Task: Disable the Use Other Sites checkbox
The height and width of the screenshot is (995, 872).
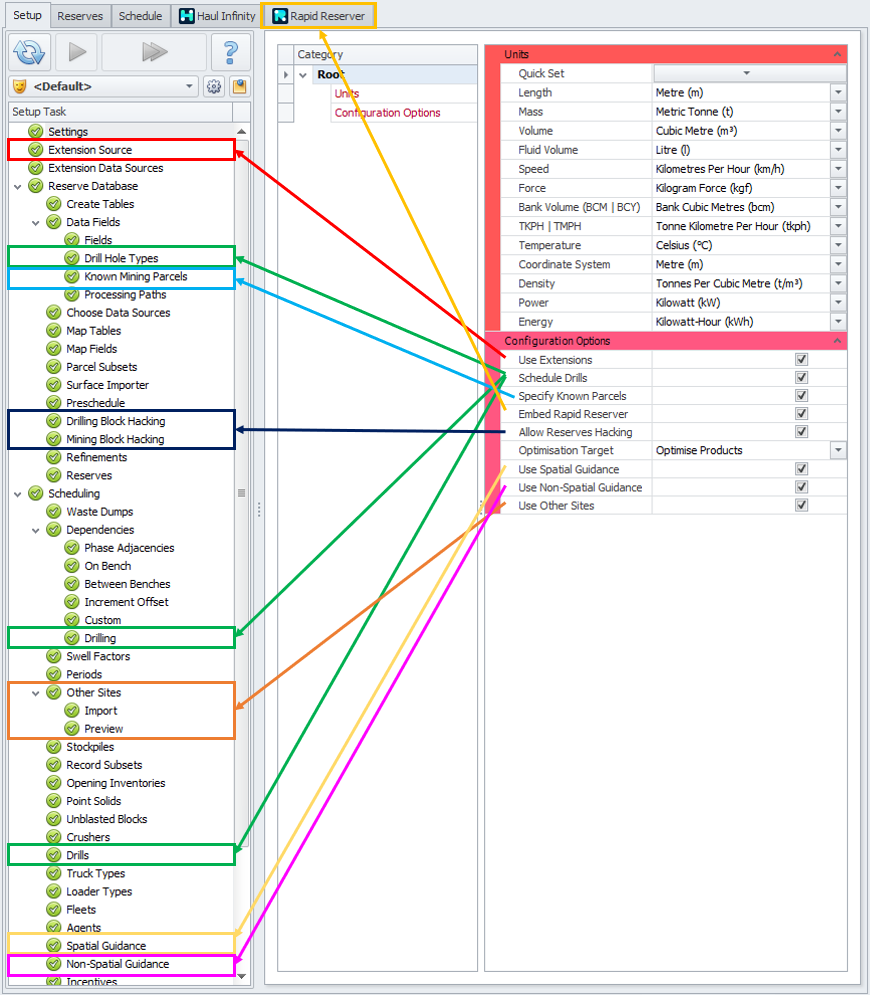Action: point(802,505)
